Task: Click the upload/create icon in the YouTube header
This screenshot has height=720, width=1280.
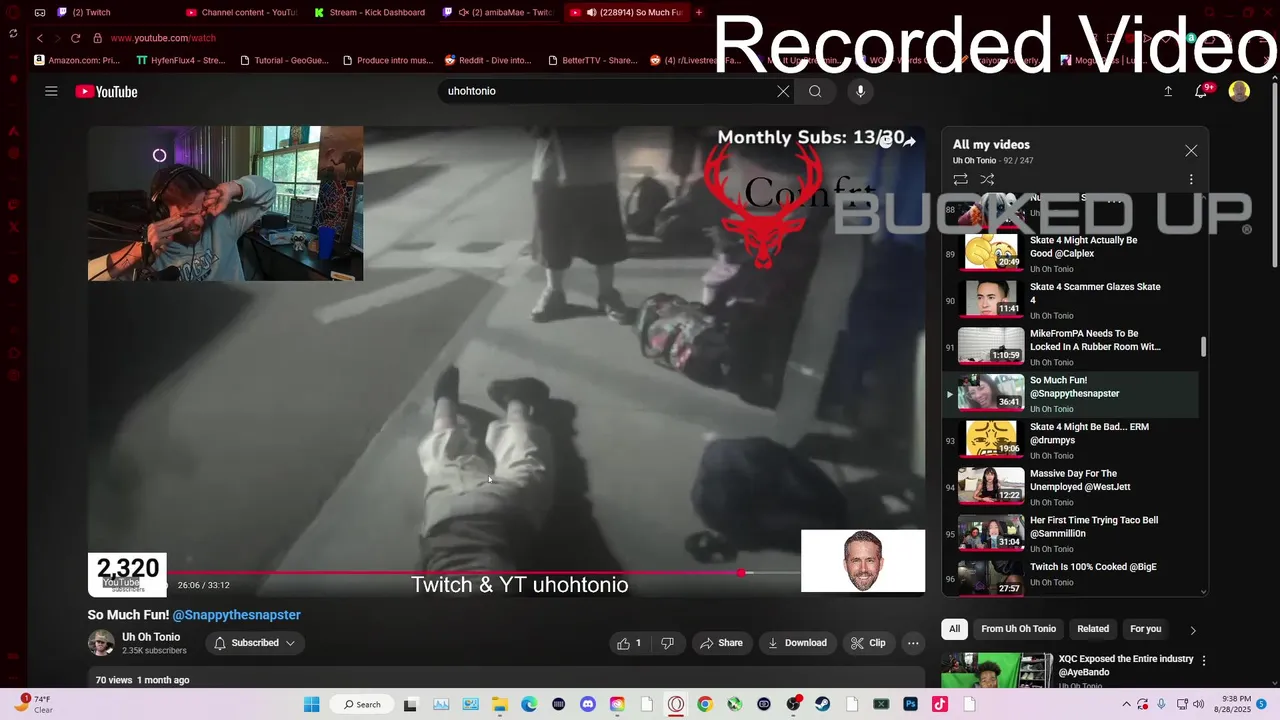Action: (x=1168, y=91)
